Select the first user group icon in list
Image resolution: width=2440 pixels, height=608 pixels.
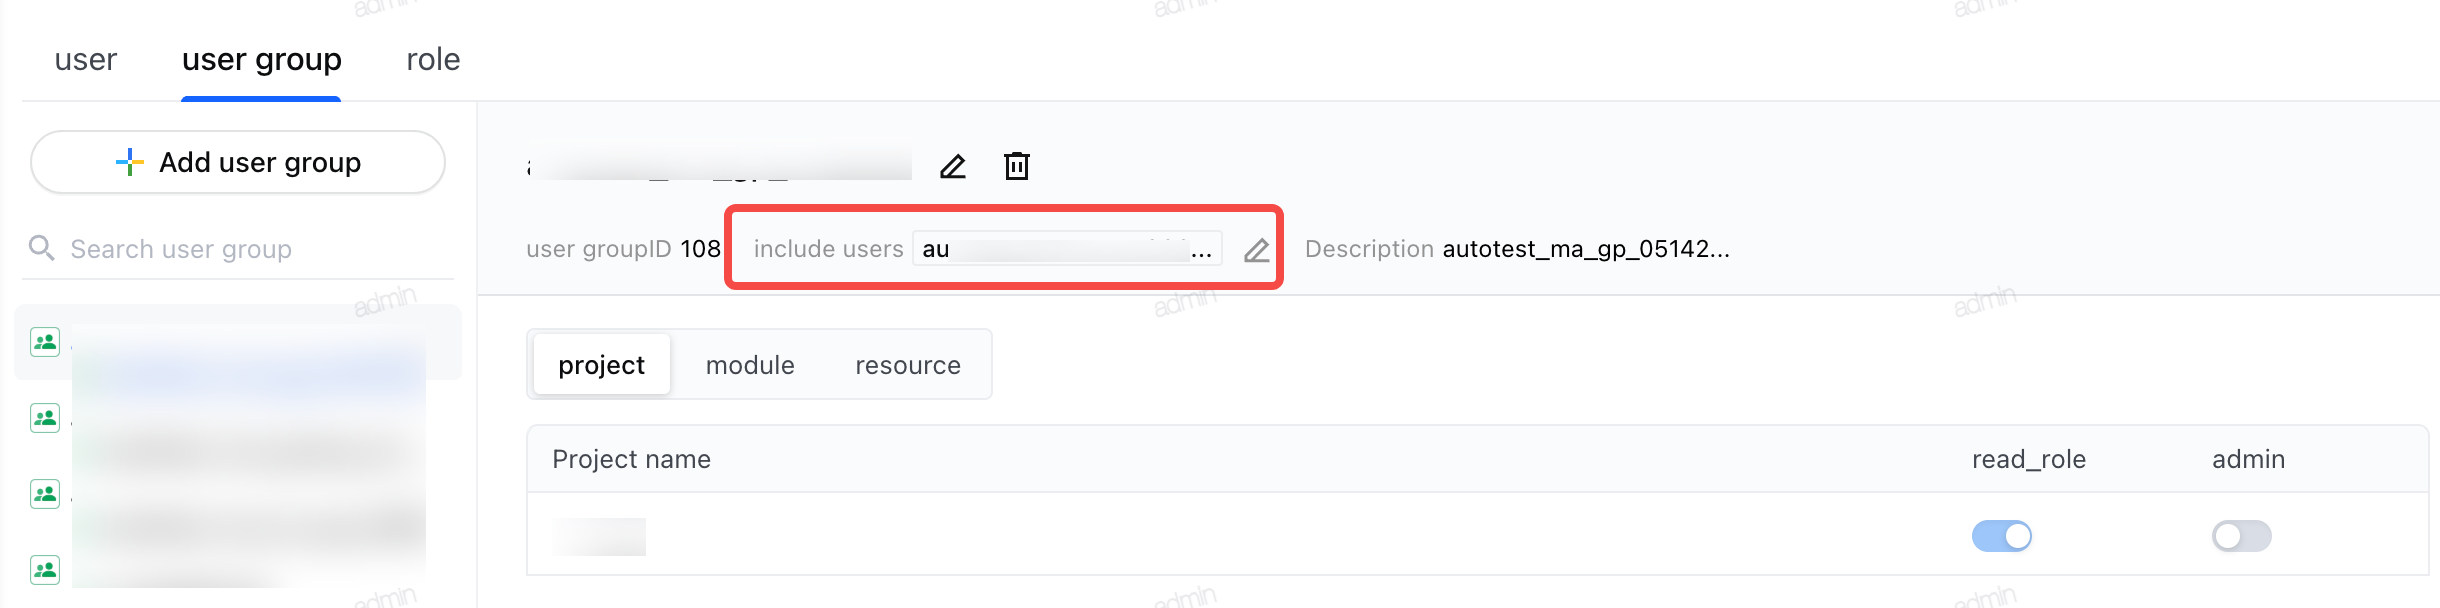coord(45,342)
